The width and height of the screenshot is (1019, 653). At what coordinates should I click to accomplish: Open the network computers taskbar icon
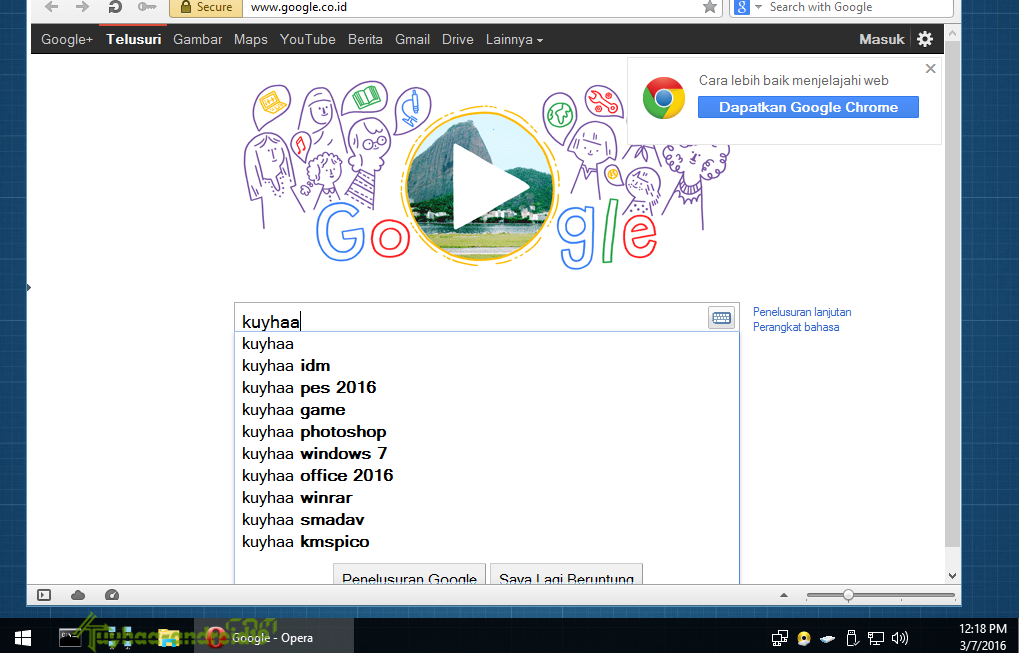pos(120,637)
